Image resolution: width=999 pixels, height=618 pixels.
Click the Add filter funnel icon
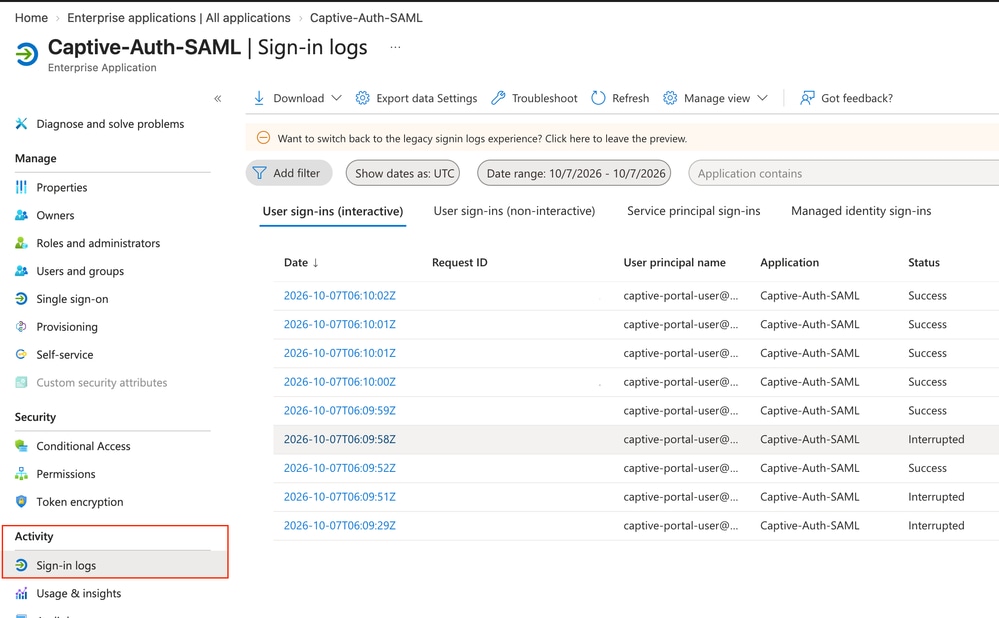[259, 173]
